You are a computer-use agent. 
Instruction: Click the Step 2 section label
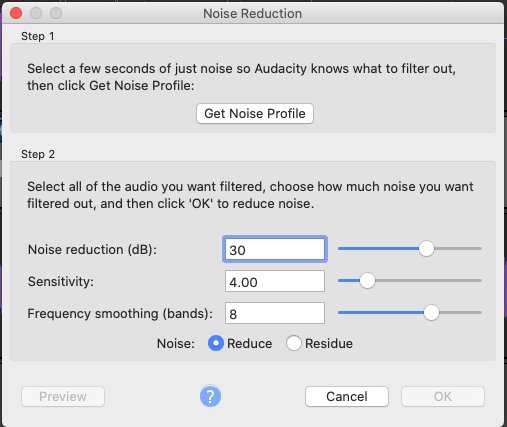point(38,154)
